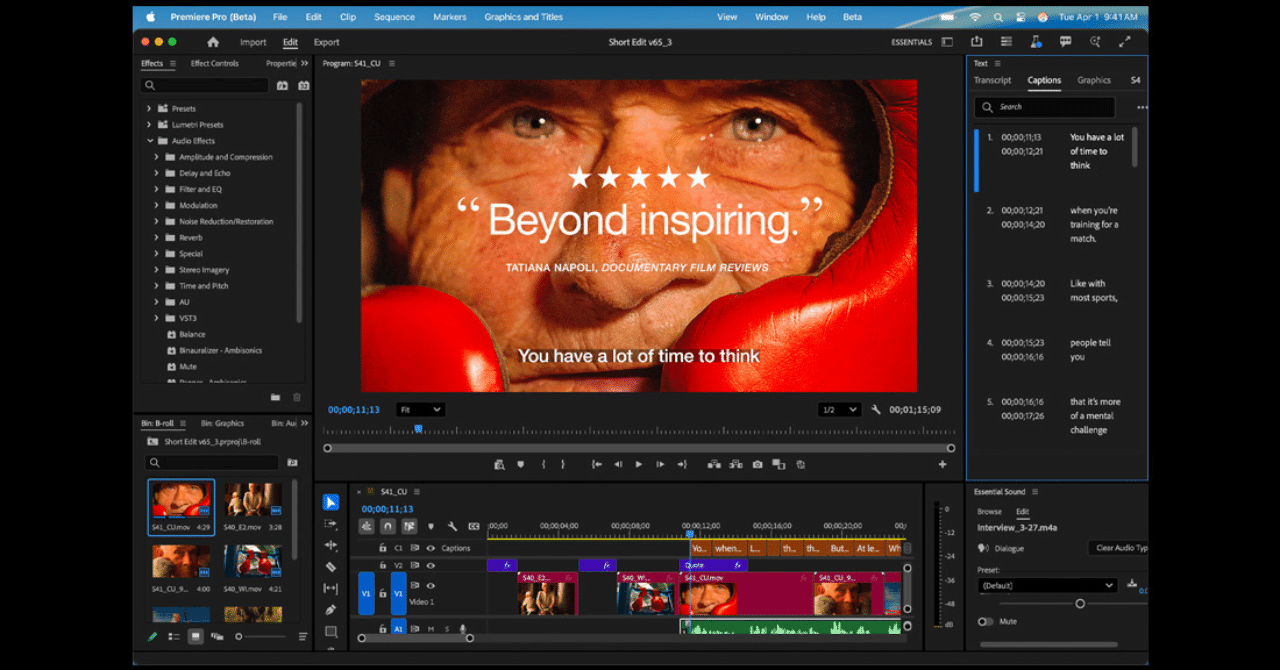Click the Quick Export share icon

(x=976, y=42)
